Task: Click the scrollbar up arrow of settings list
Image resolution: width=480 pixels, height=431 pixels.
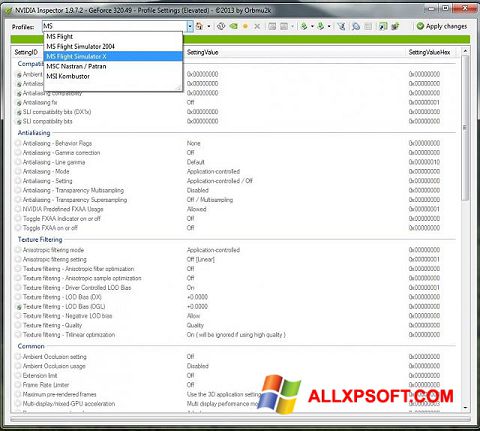Action: [465, 51]
